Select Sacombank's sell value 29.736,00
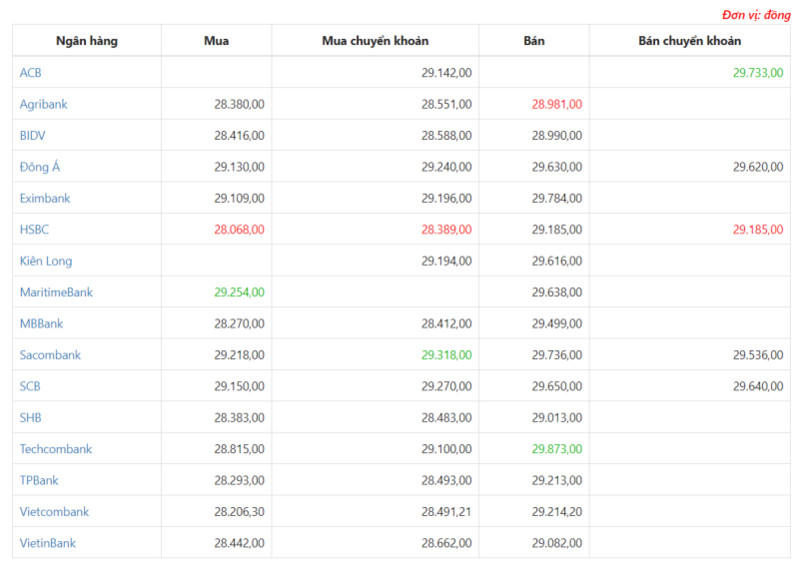The height and width of the screenshot is (563, 799). click(x=557, y=355)
